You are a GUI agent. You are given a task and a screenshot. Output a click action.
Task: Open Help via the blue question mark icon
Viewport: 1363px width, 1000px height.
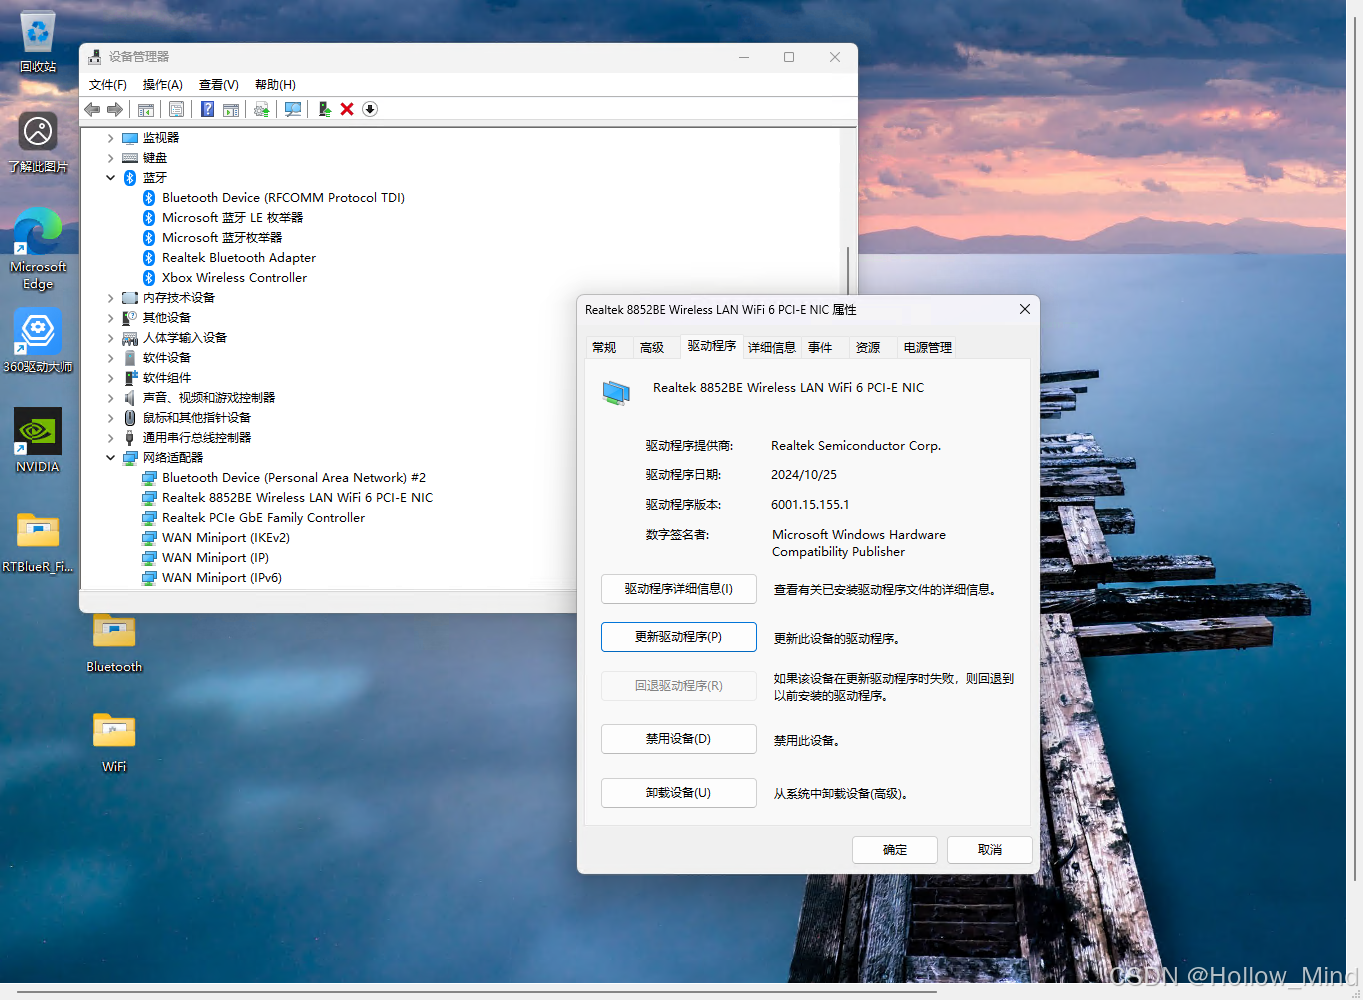(x=207, y=109)
